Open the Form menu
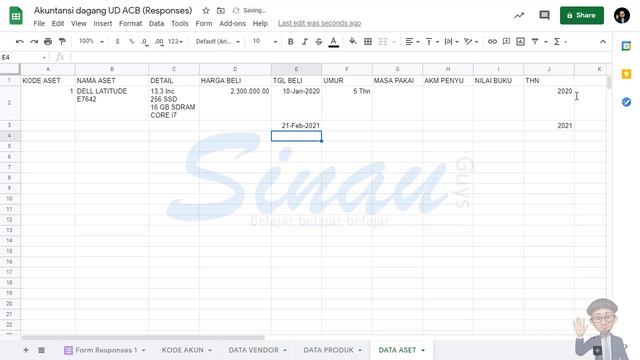640x360 pixels. click(204, 24)
